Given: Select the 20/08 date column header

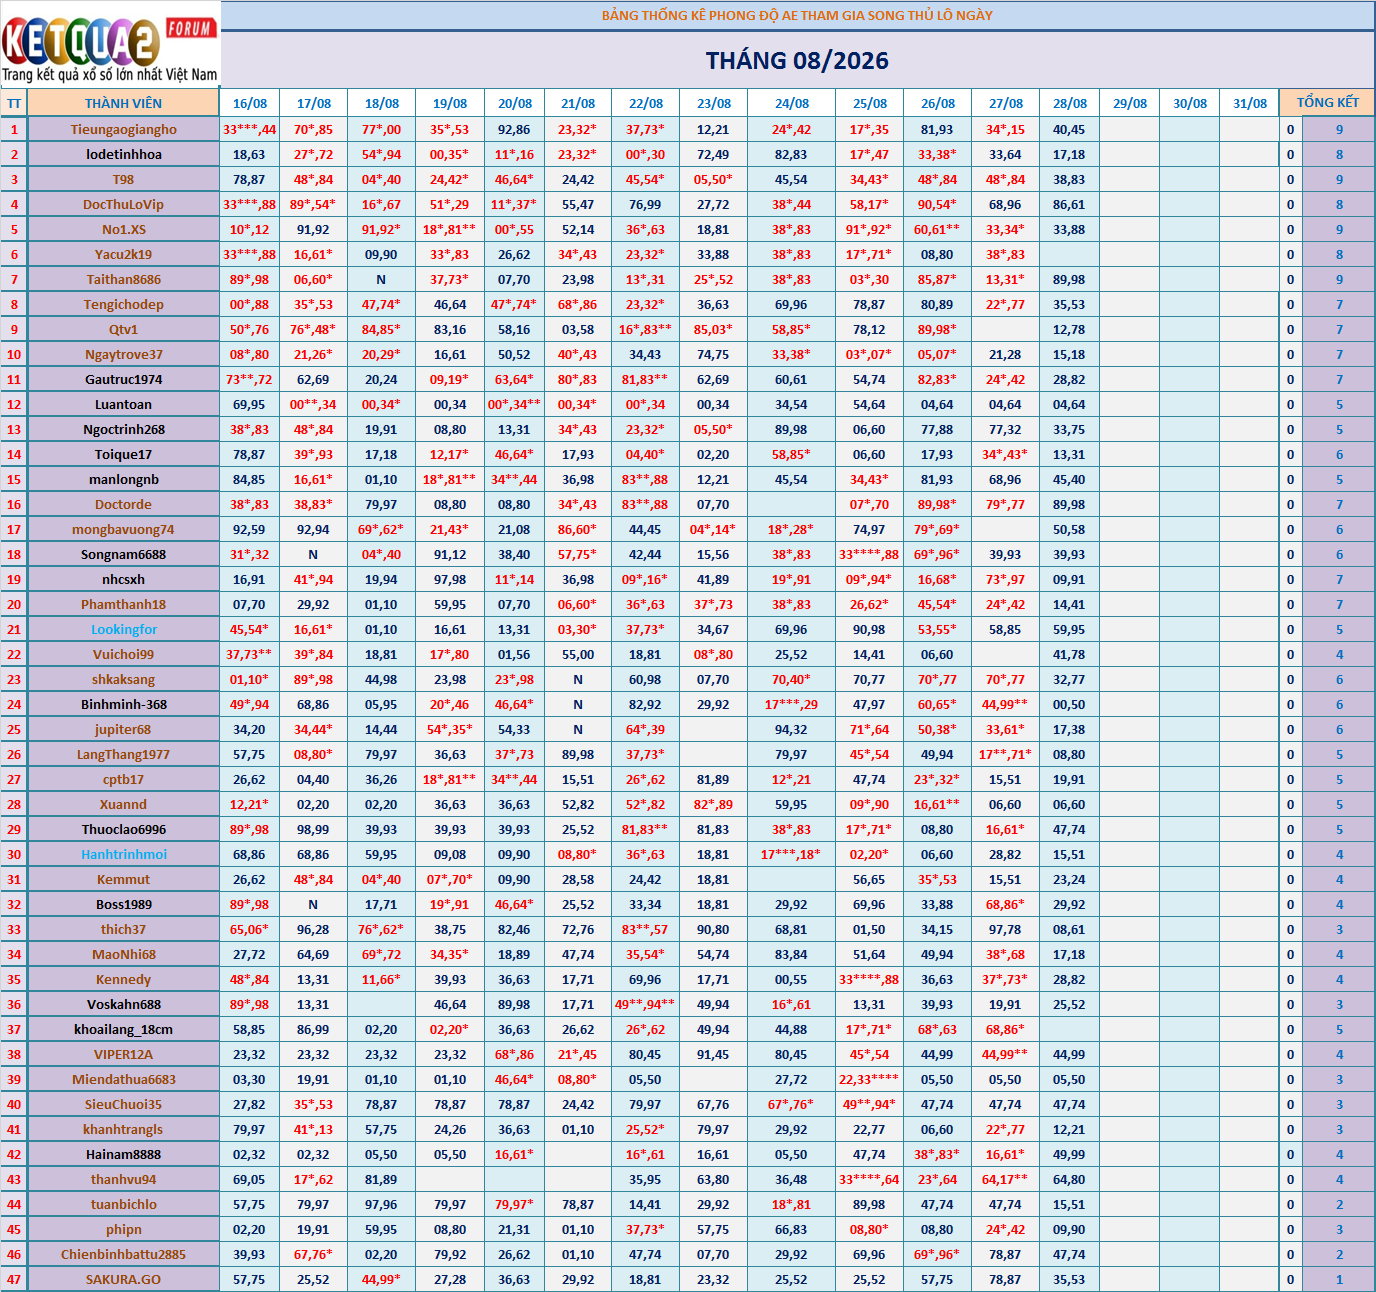Looking at the screenshot, I should 515,103.
